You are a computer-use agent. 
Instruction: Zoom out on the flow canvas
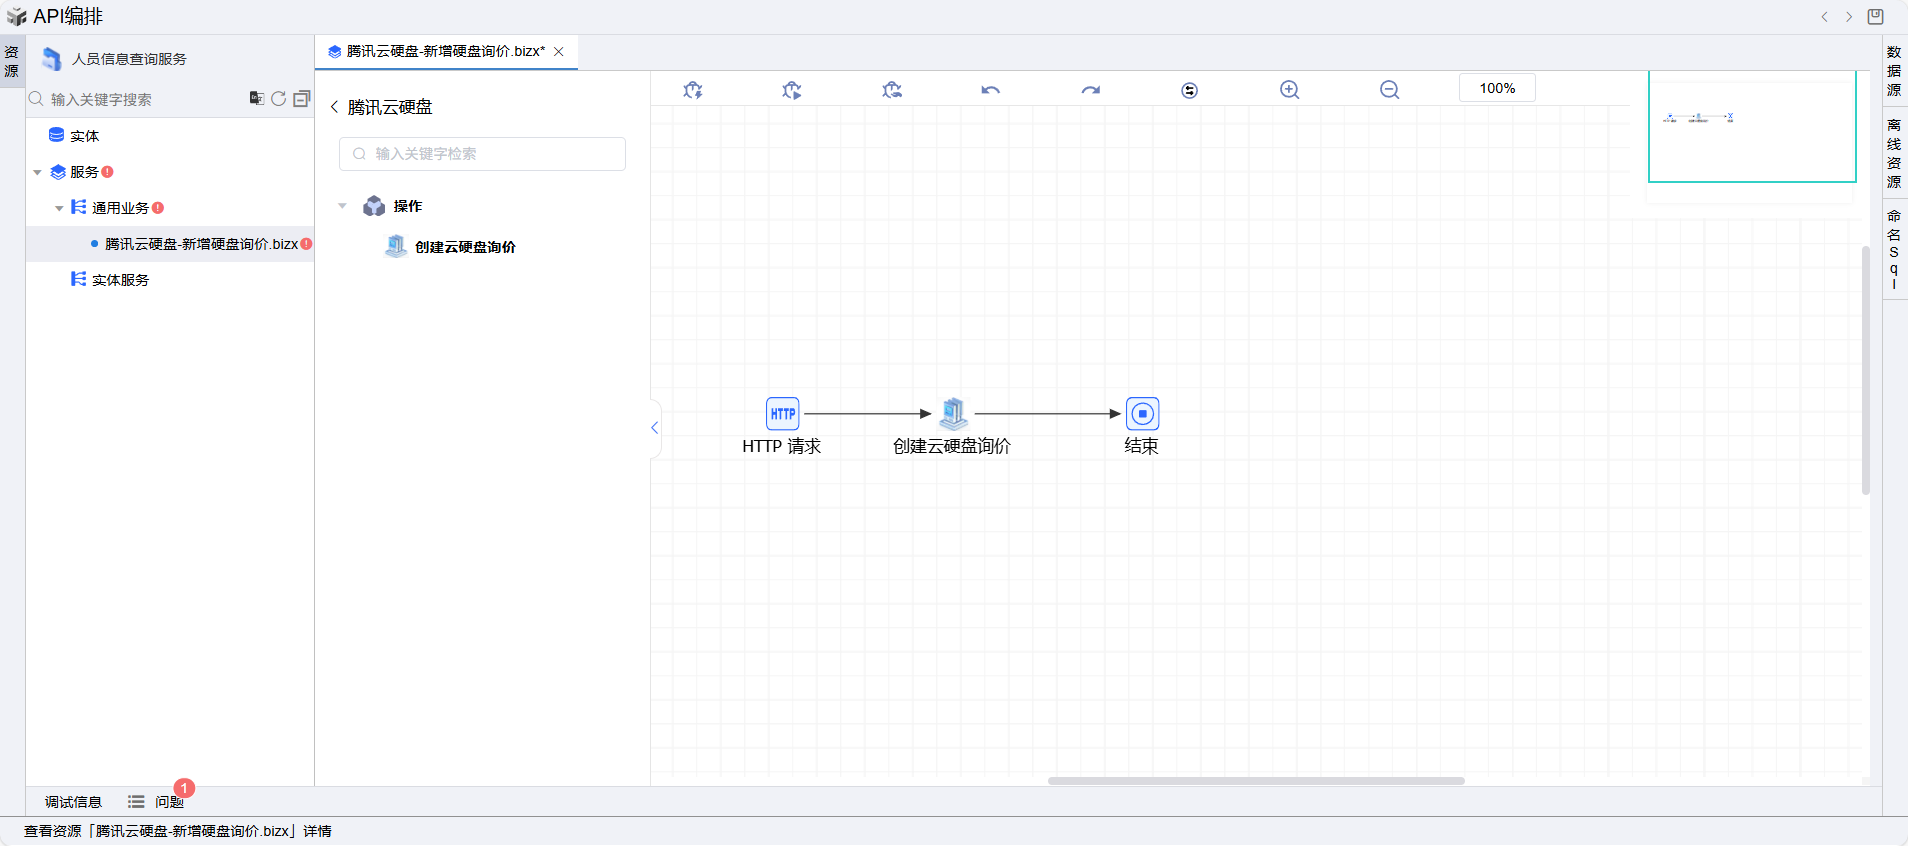pyautogui.click(x=1389, y=90)
